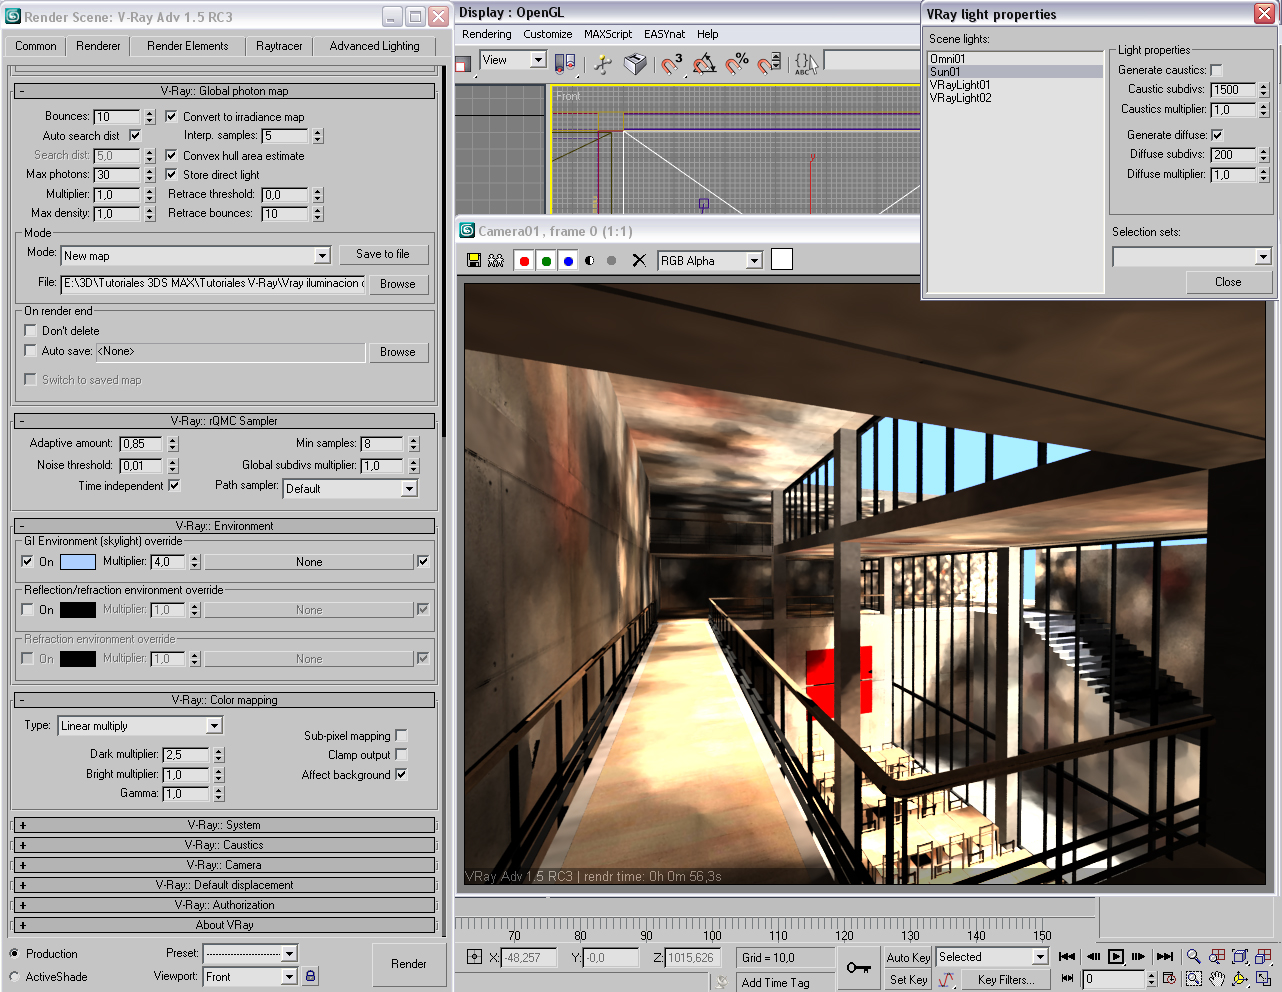Click the Save to file button
Image resolution: width=1282 pixels, height=992 pixels.
(x=383, y=254)
